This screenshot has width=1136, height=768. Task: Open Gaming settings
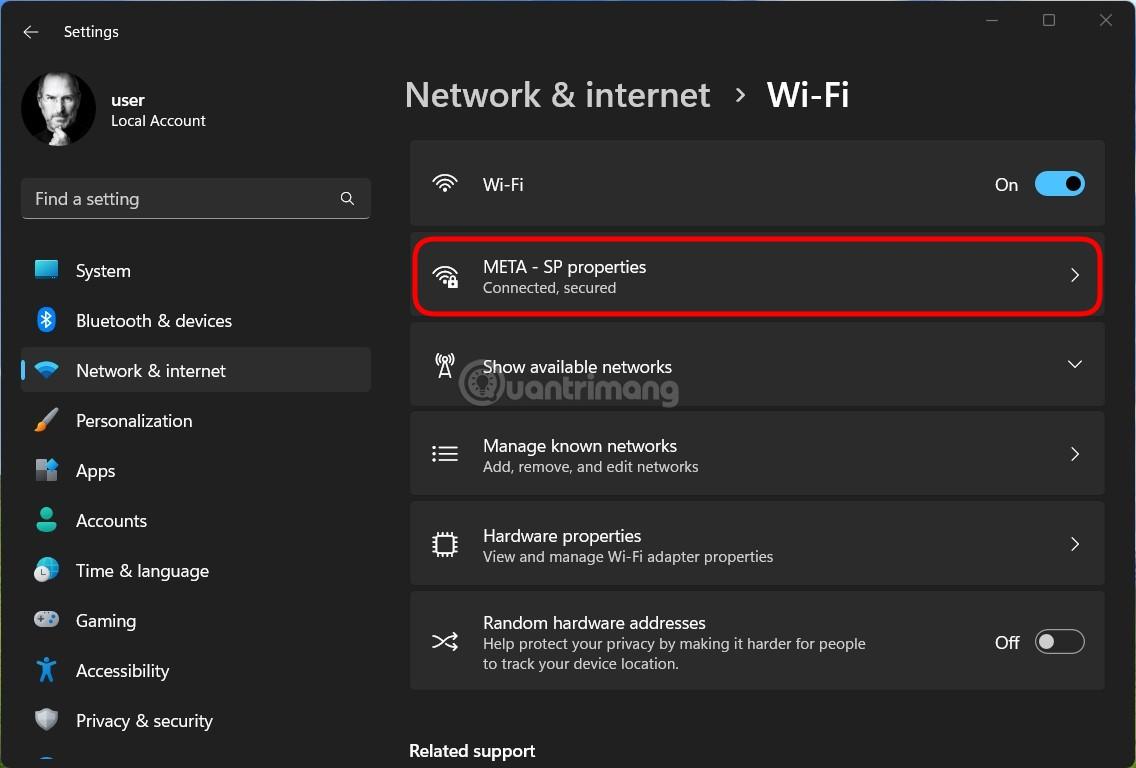click(x=196, y=620)
